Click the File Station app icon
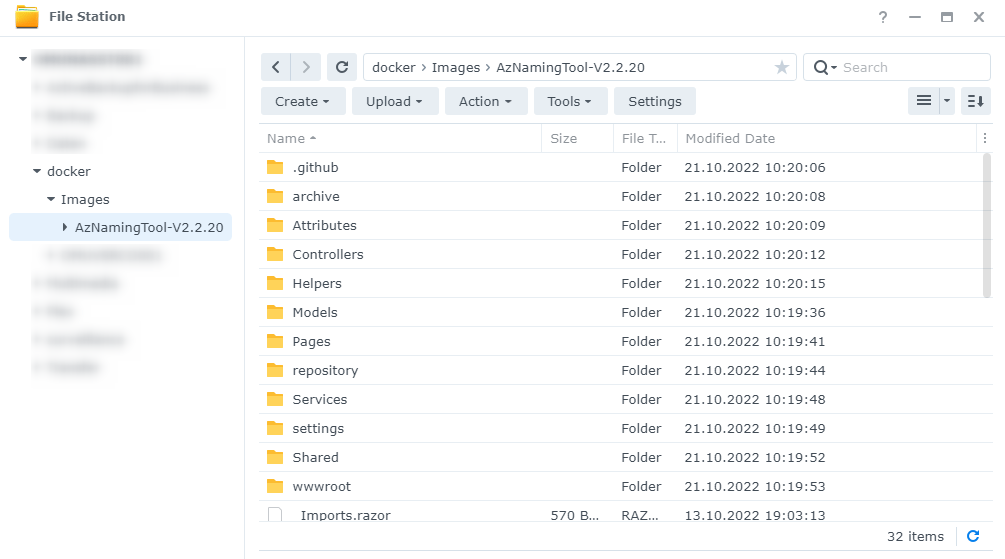 tap(27, 17)
